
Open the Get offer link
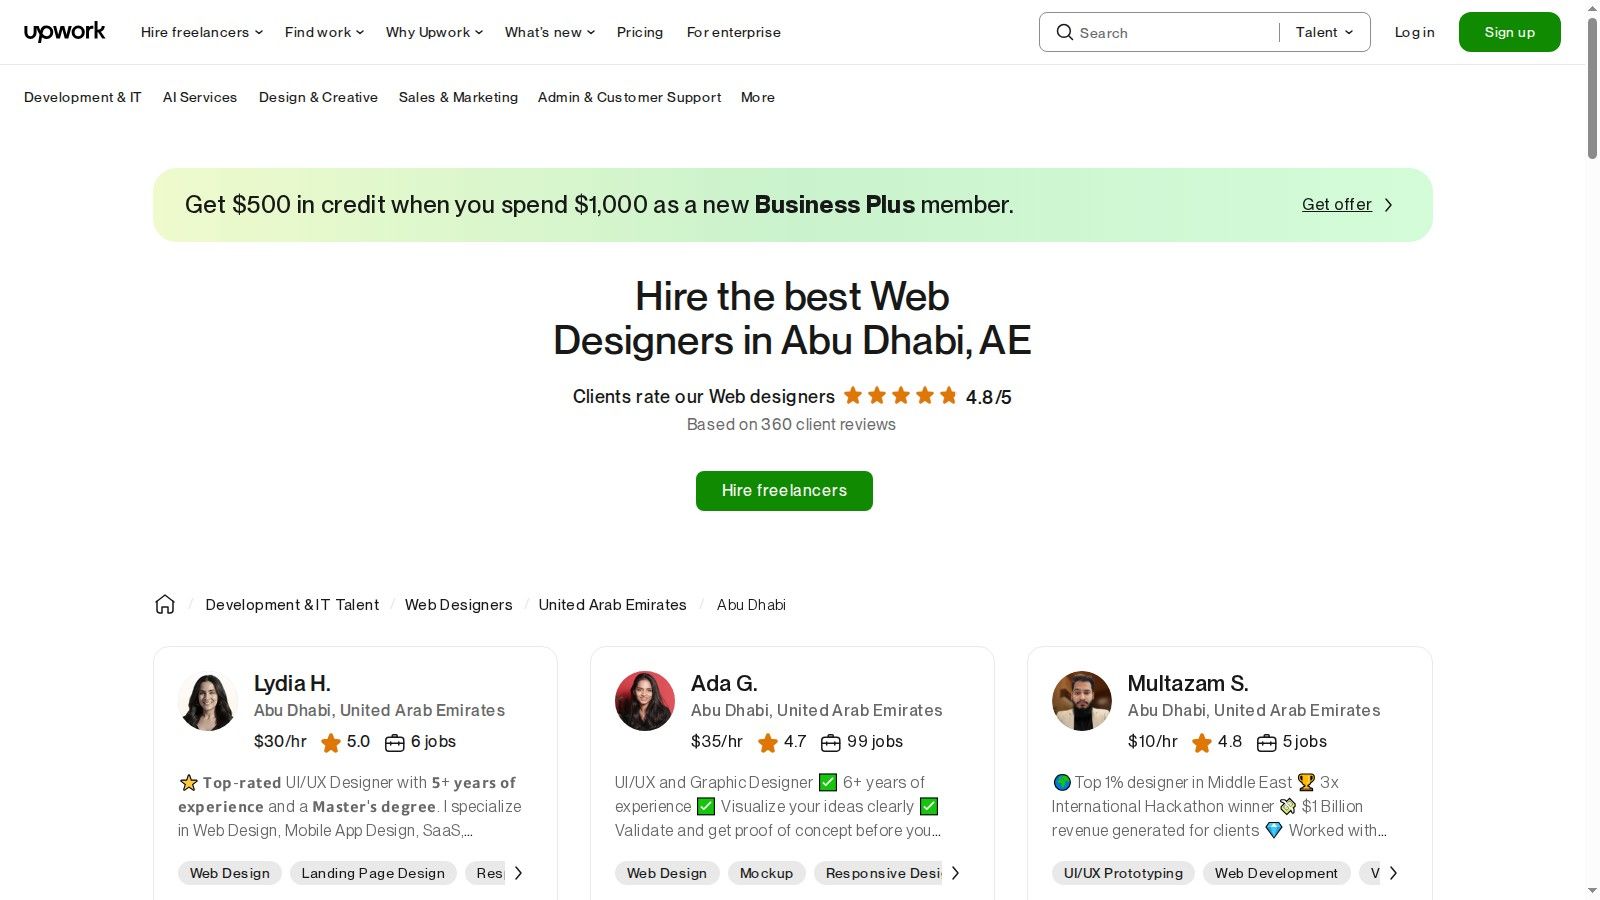[x=1336, y=204]
